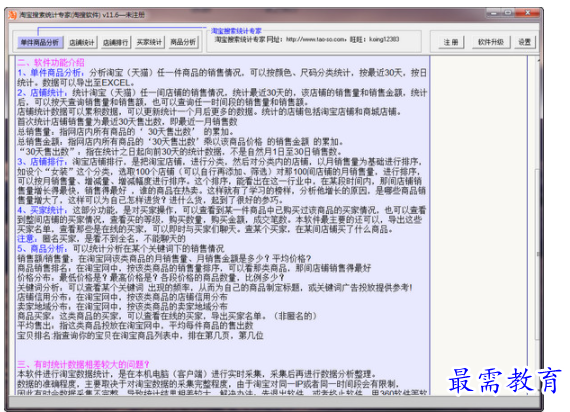Click the text 3、店铺排行
Image resolution: width=570 pixels, height=412 pixels.
[x=42, y=161]
